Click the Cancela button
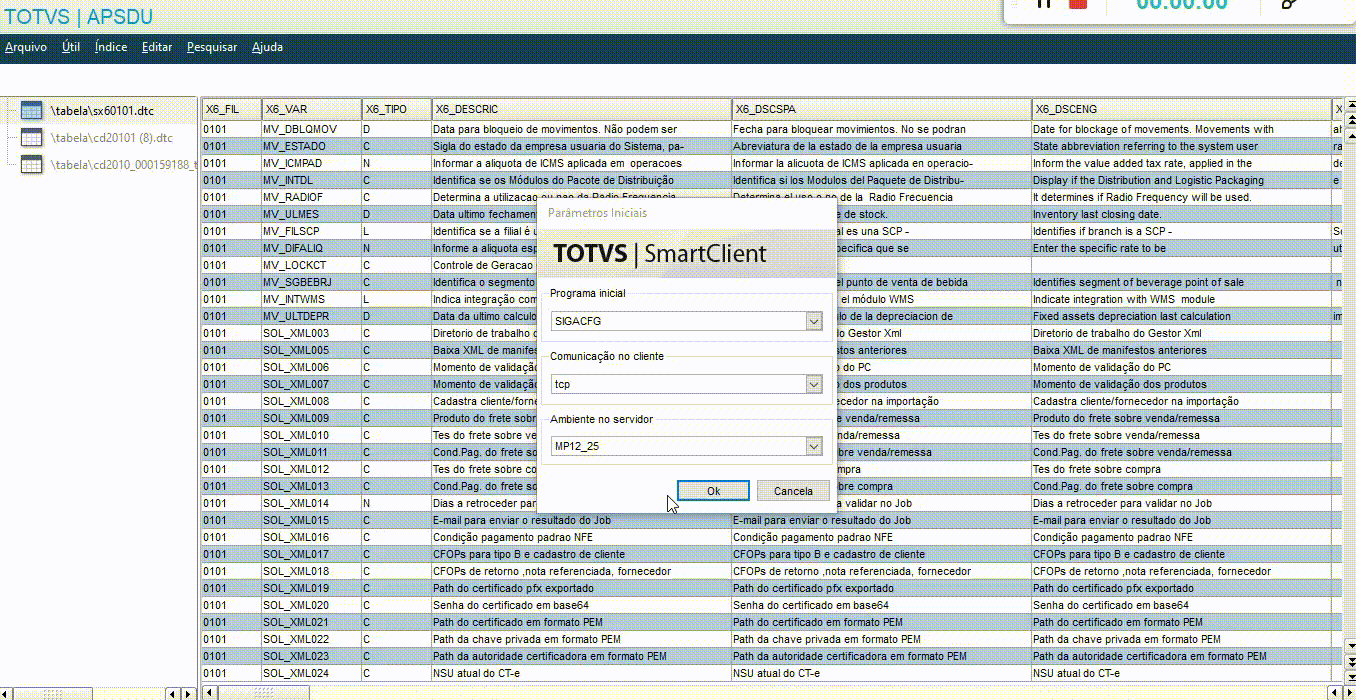Screen dimensions: 1356x700 793,491
